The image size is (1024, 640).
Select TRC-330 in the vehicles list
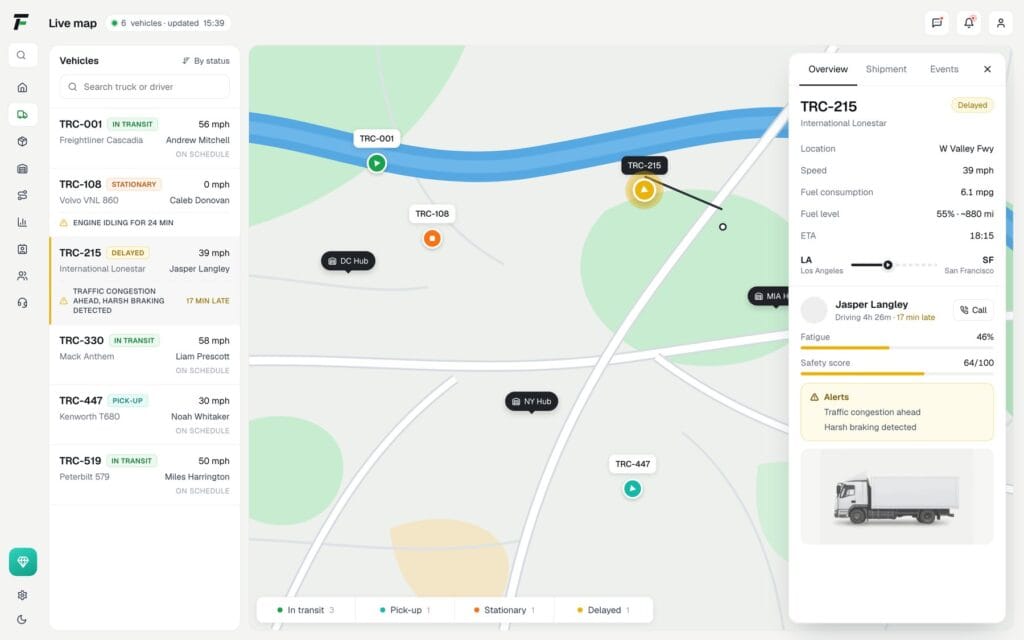pos(144,355)
